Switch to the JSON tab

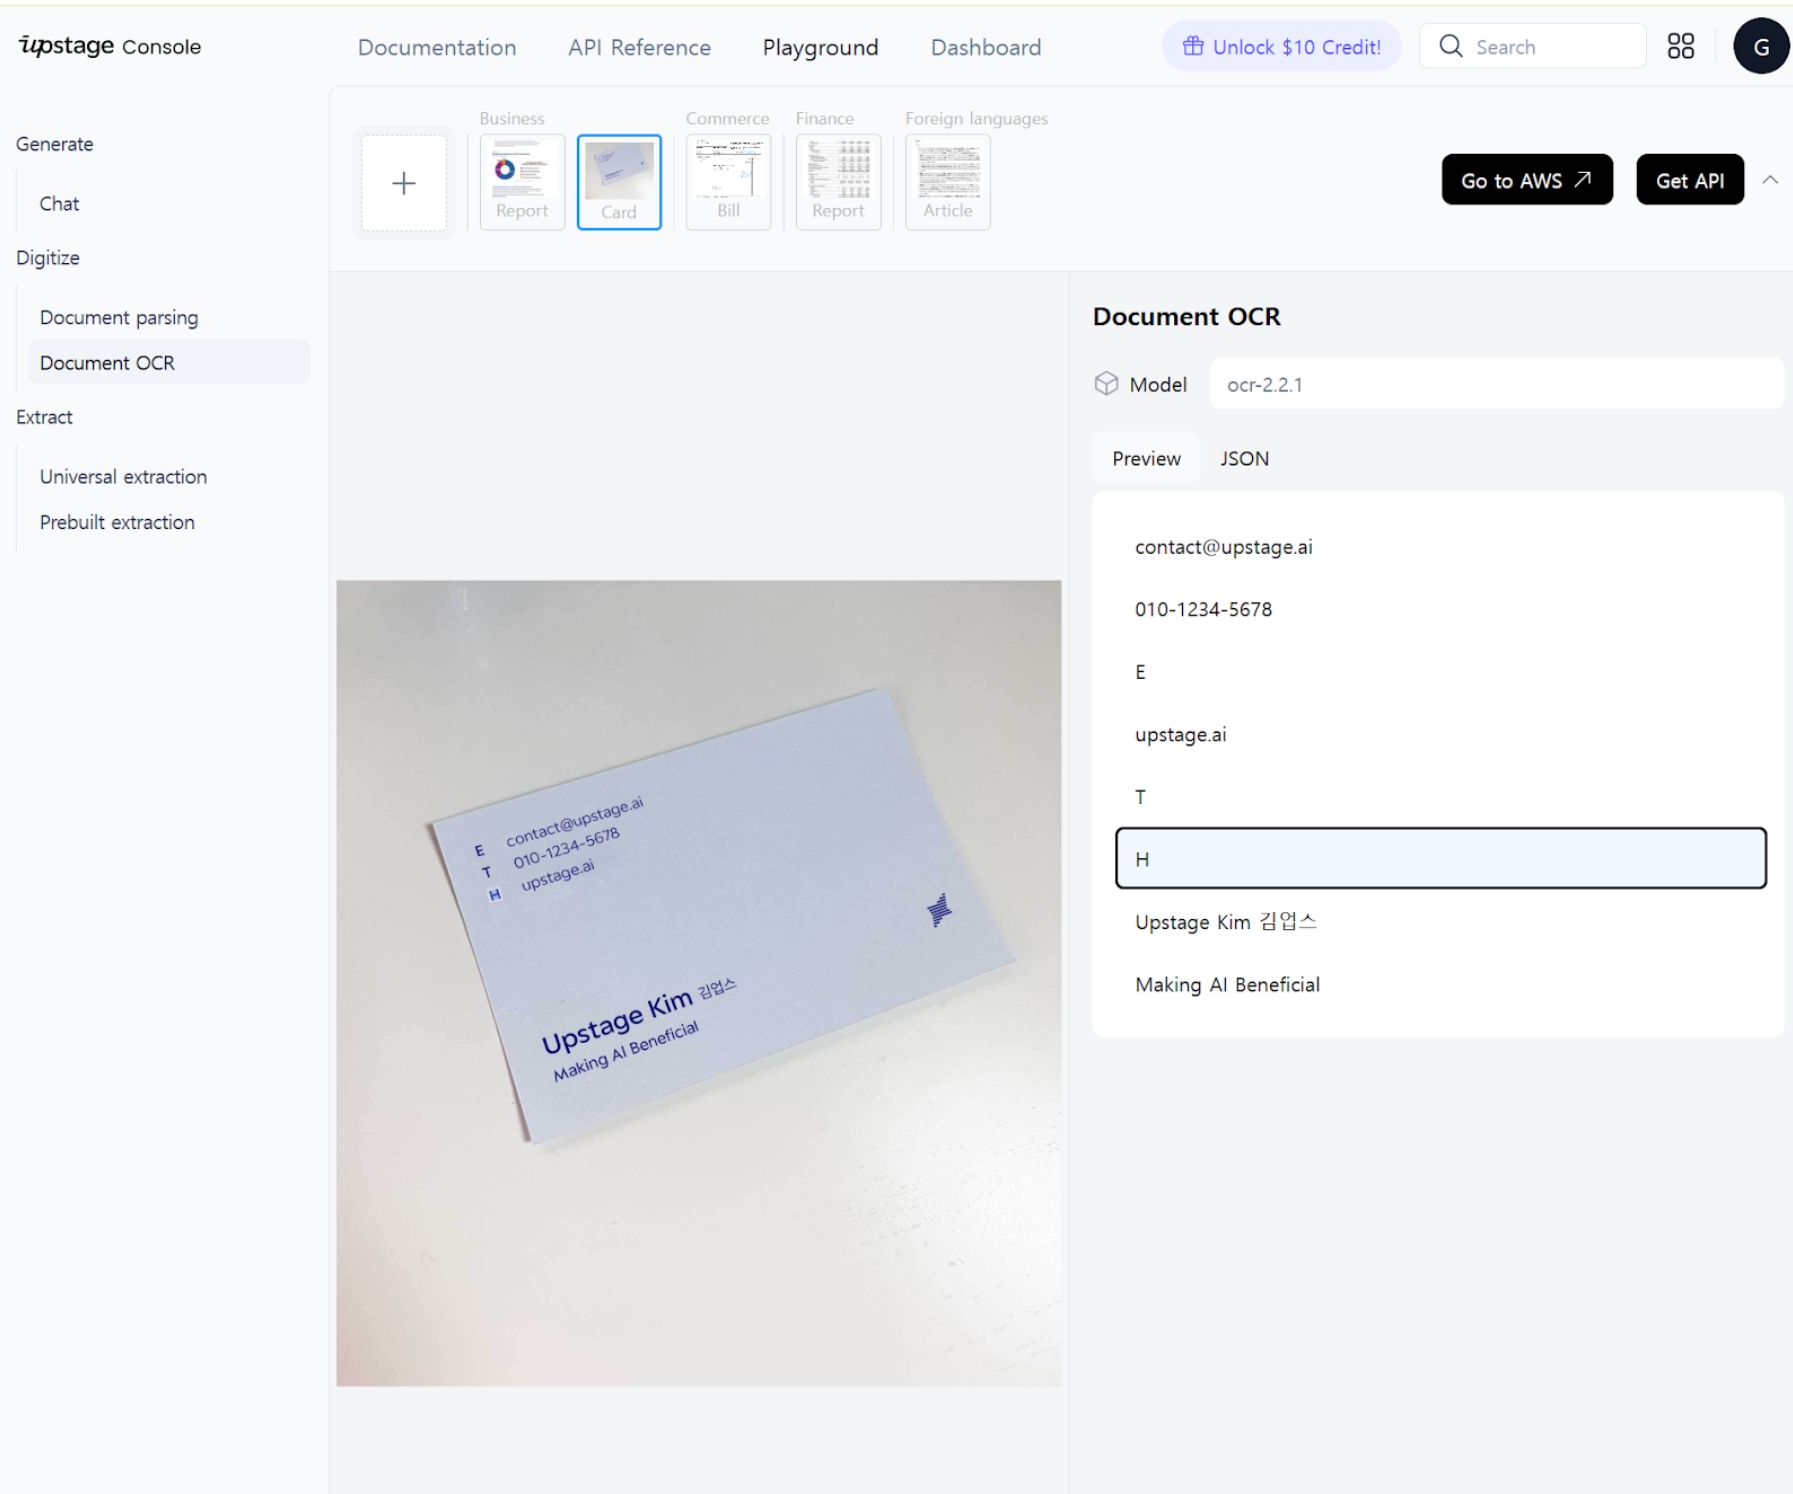pyautogui.click(x=1244, y=458)
